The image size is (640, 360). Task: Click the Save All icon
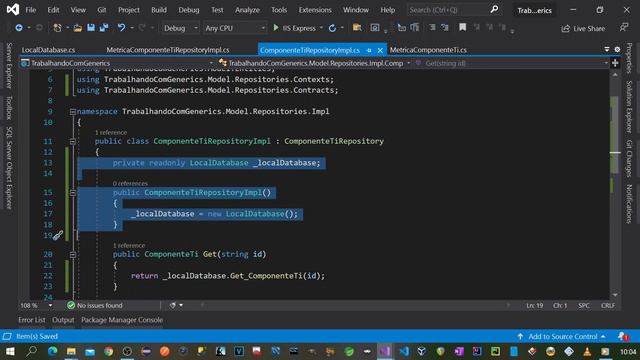pyautogui.click(x=104, y=27)
